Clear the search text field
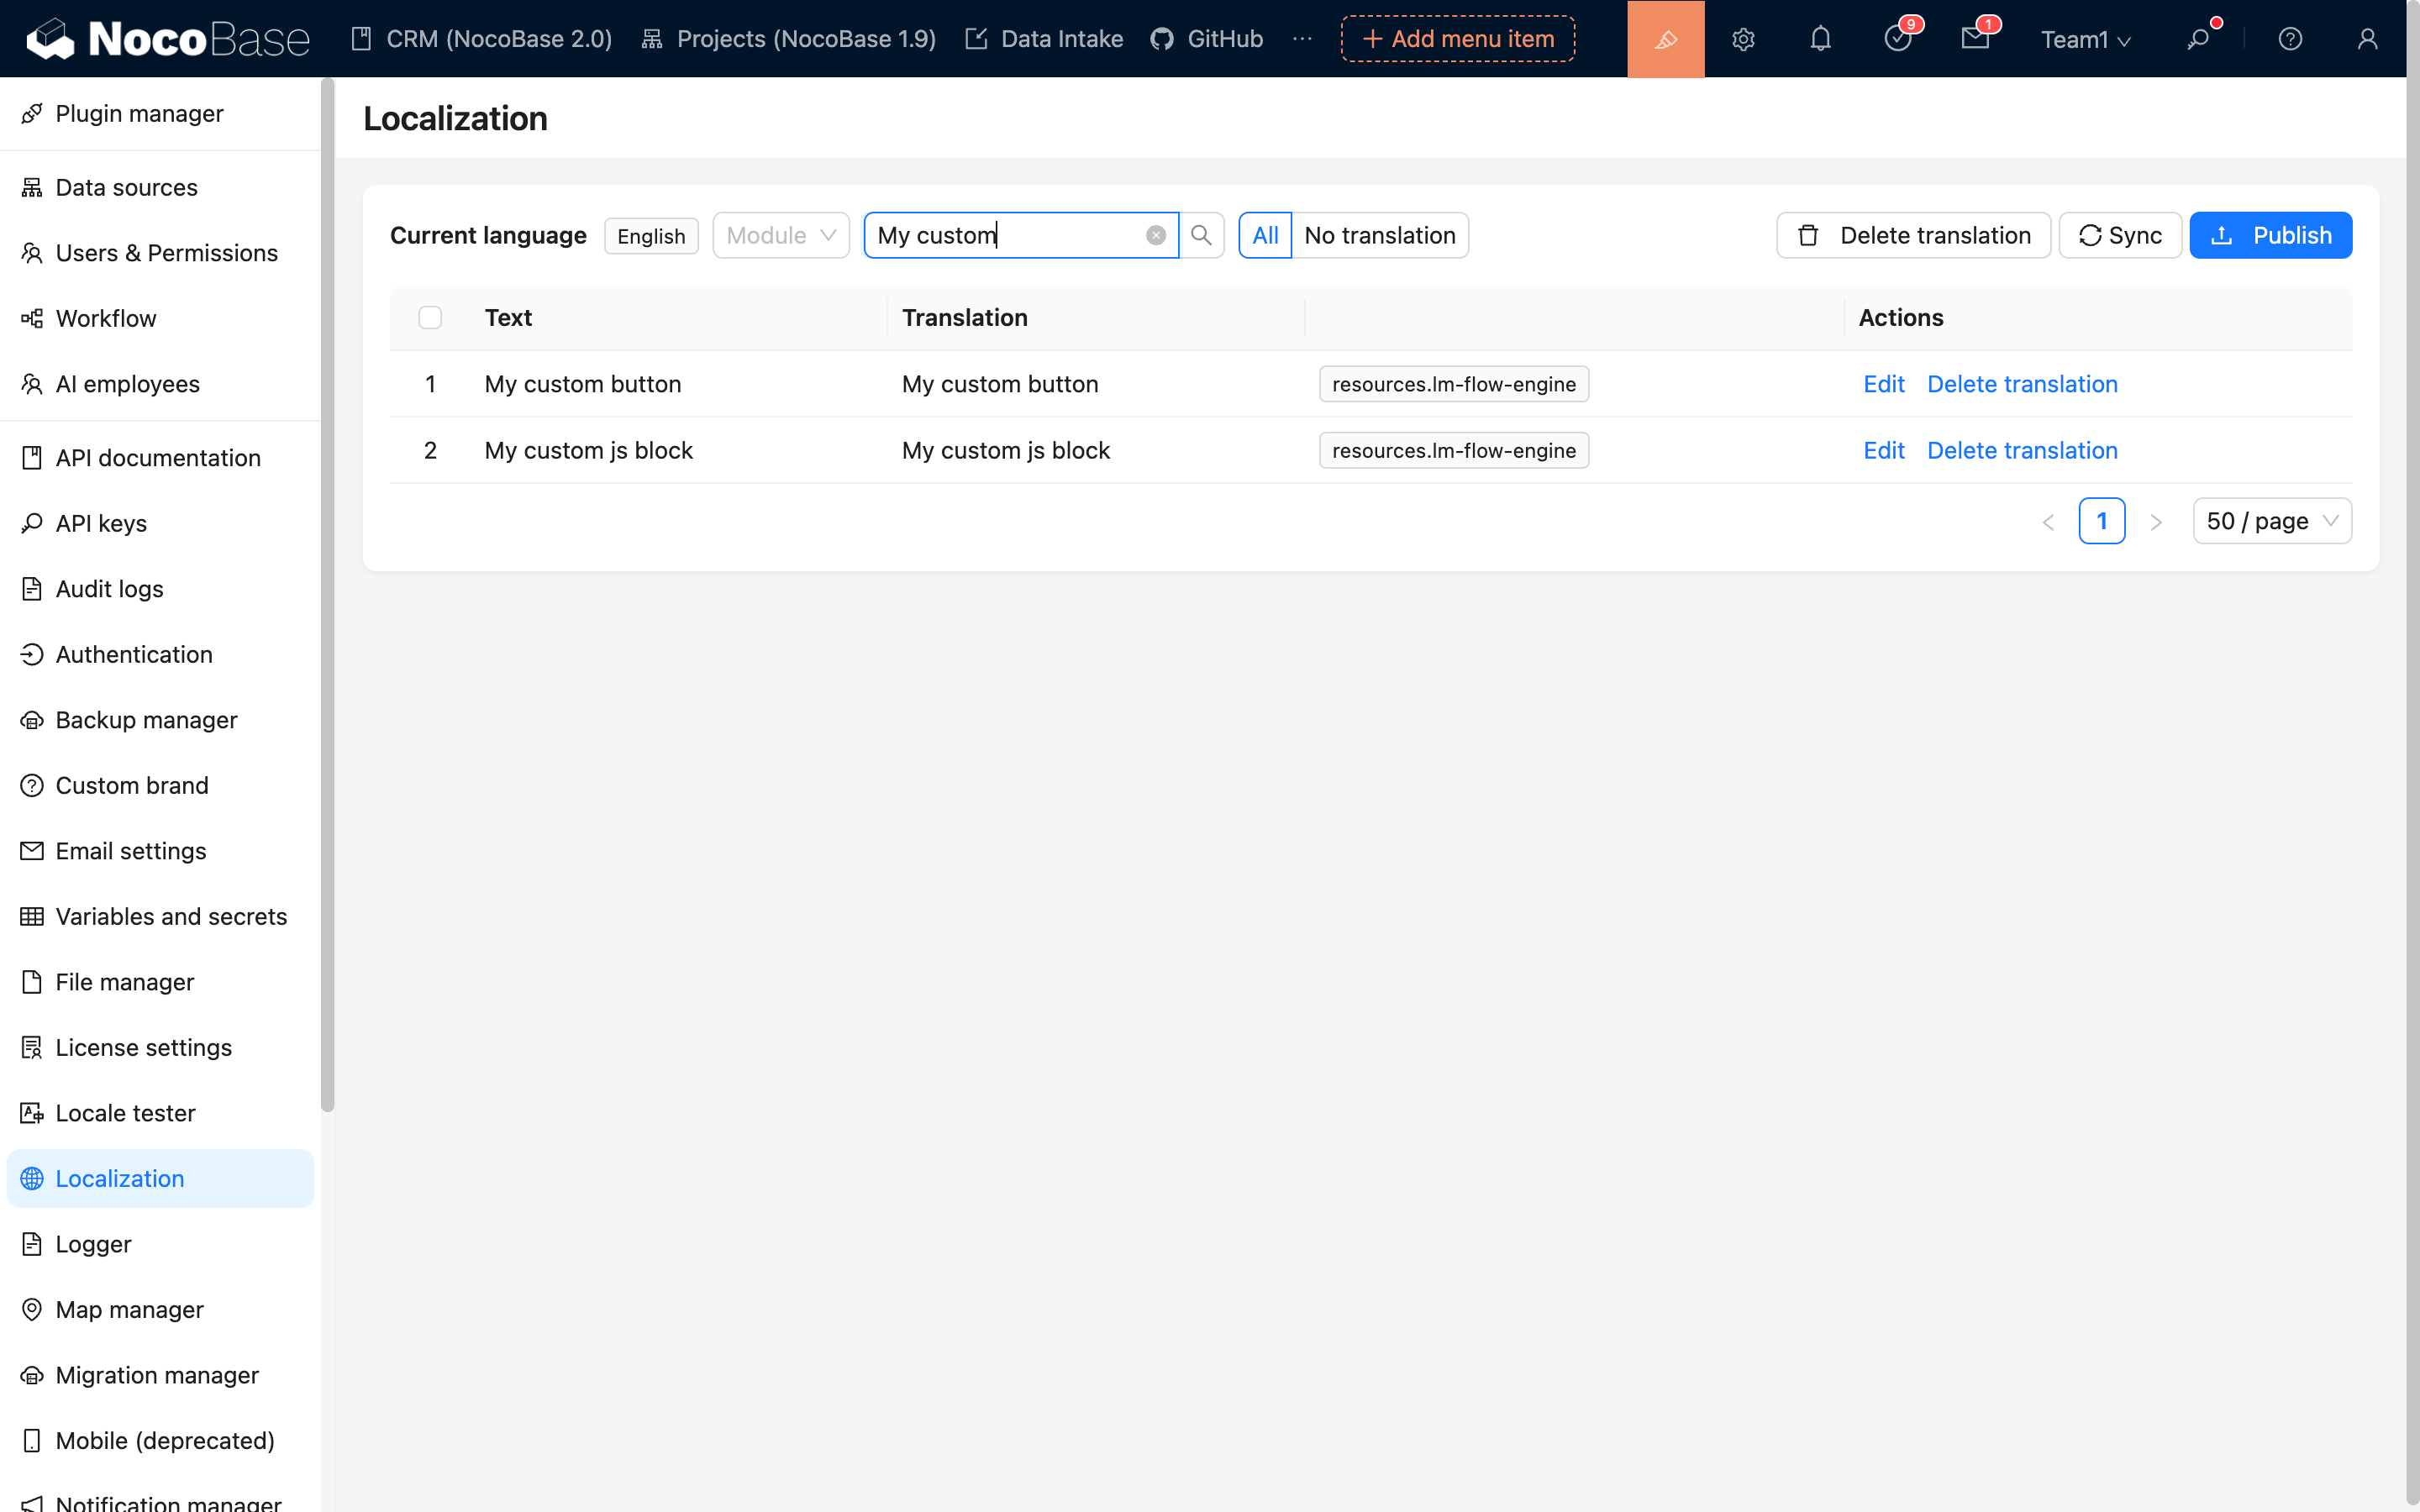The height and width of the screenshot is (1512, 2420). coord(1155,235)
